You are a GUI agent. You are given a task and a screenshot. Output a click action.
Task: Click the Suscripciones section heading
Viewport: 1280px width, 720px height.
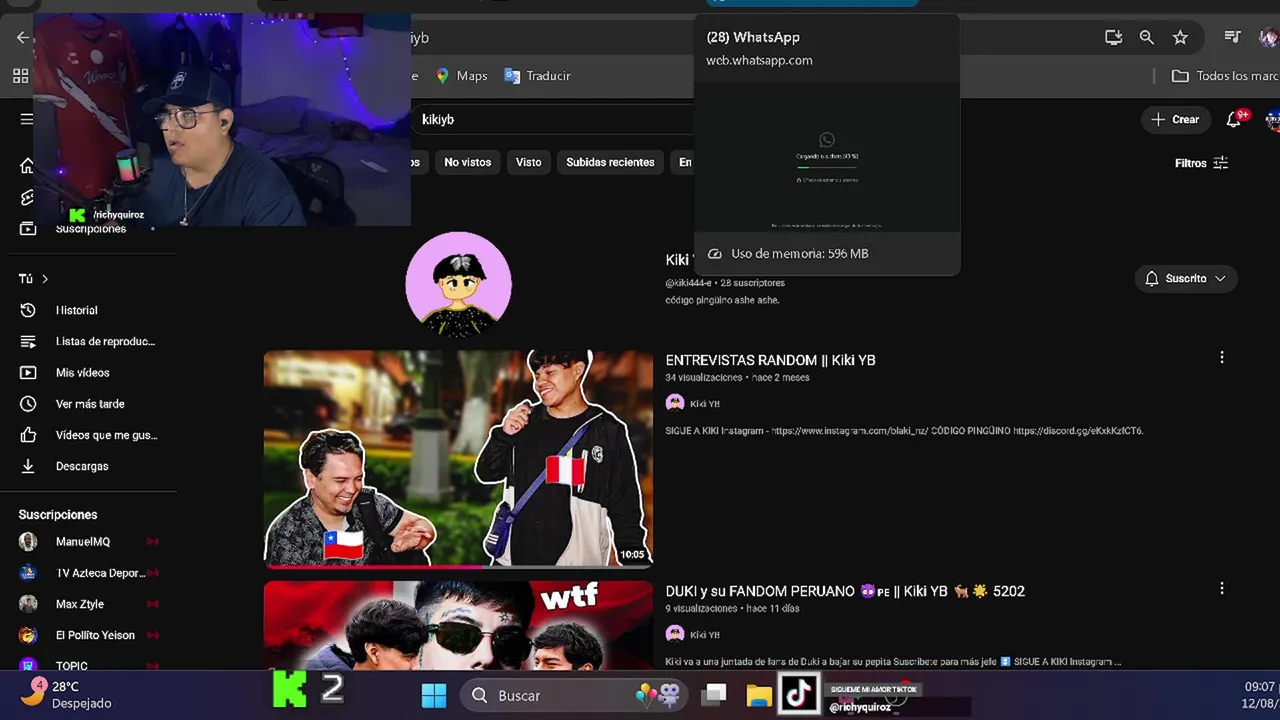click(58, 514)
